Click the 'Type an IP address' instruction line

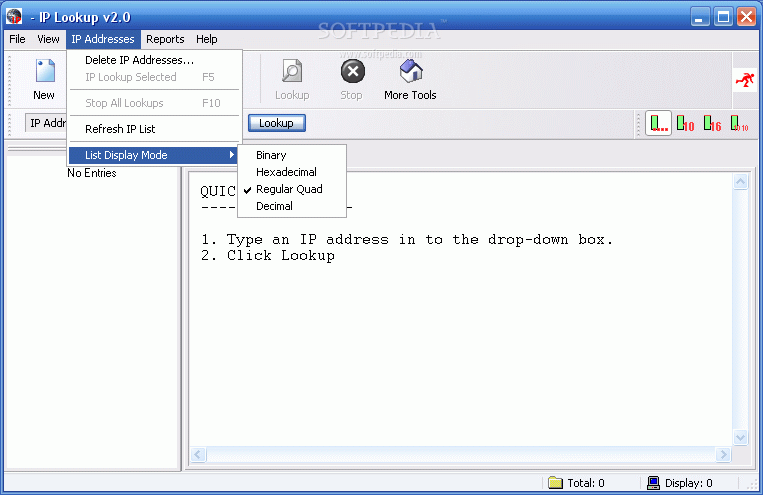click(407, 239)
